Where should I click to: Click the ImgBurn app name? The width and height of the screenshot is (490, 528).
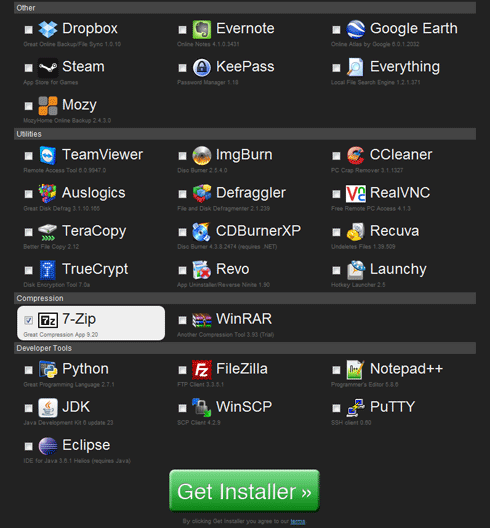(244, 155)
